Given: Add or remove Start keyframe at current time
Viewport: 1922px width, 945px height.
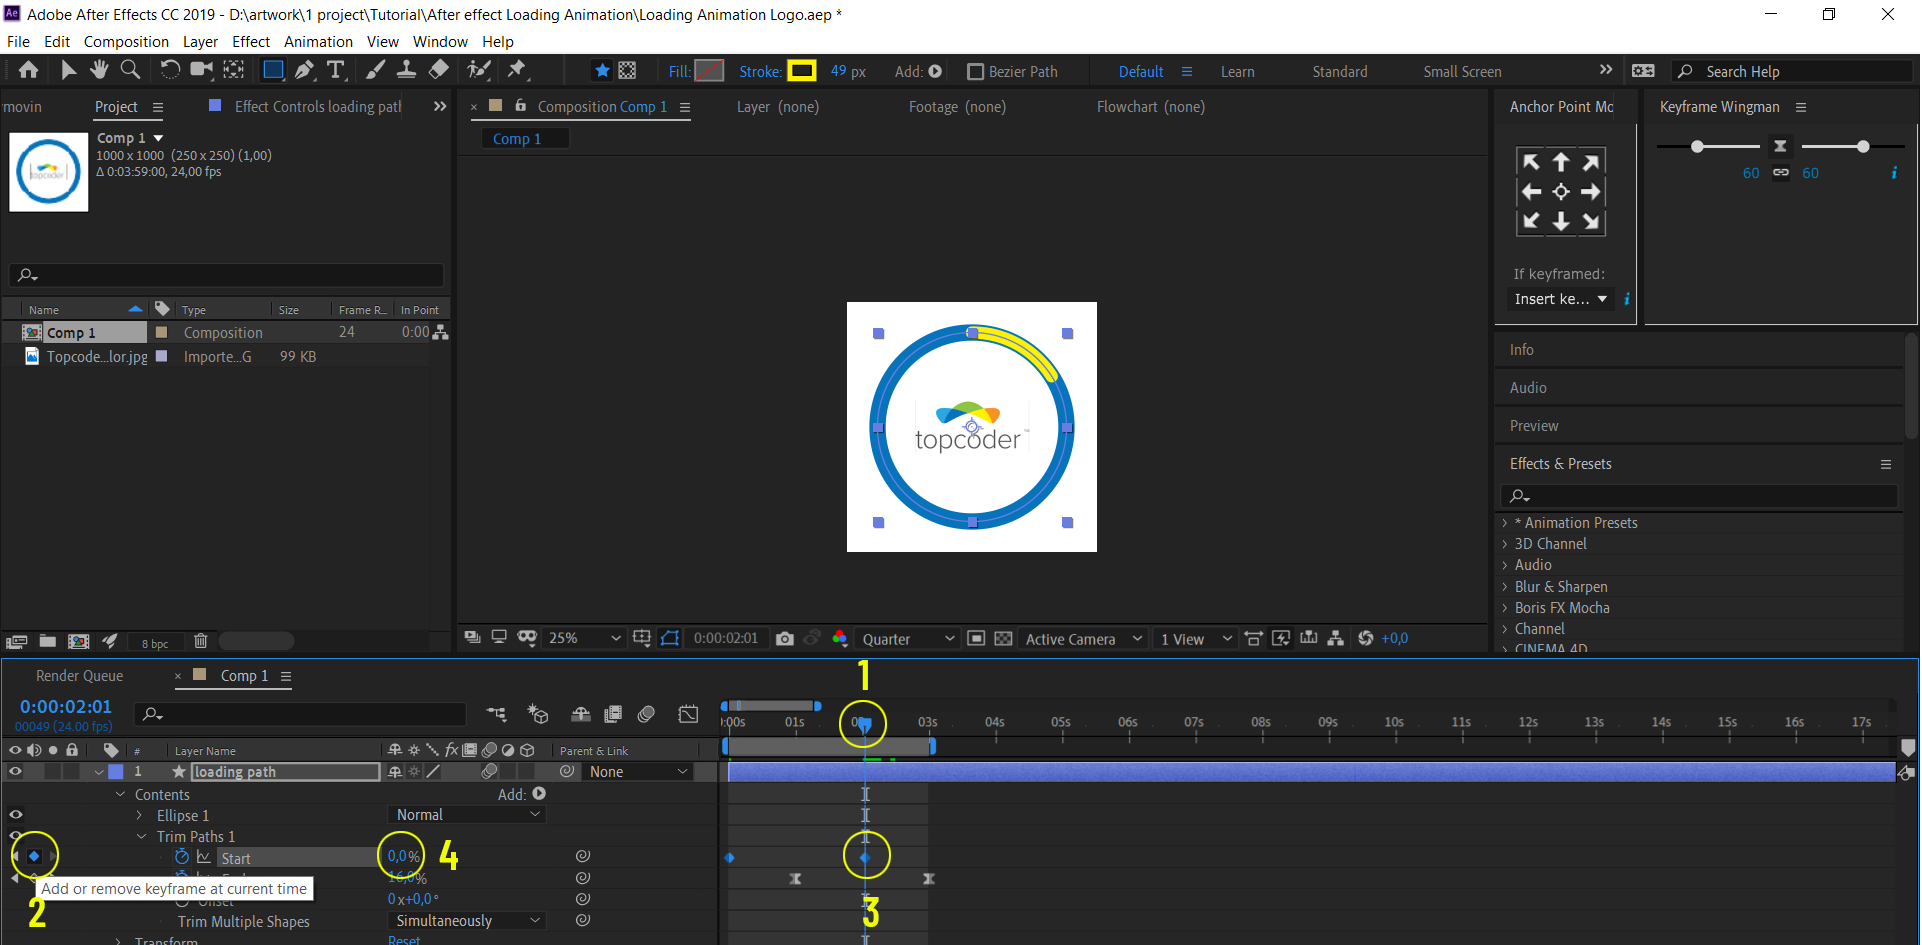Looking at the screenshot, I should click(34, 856).
